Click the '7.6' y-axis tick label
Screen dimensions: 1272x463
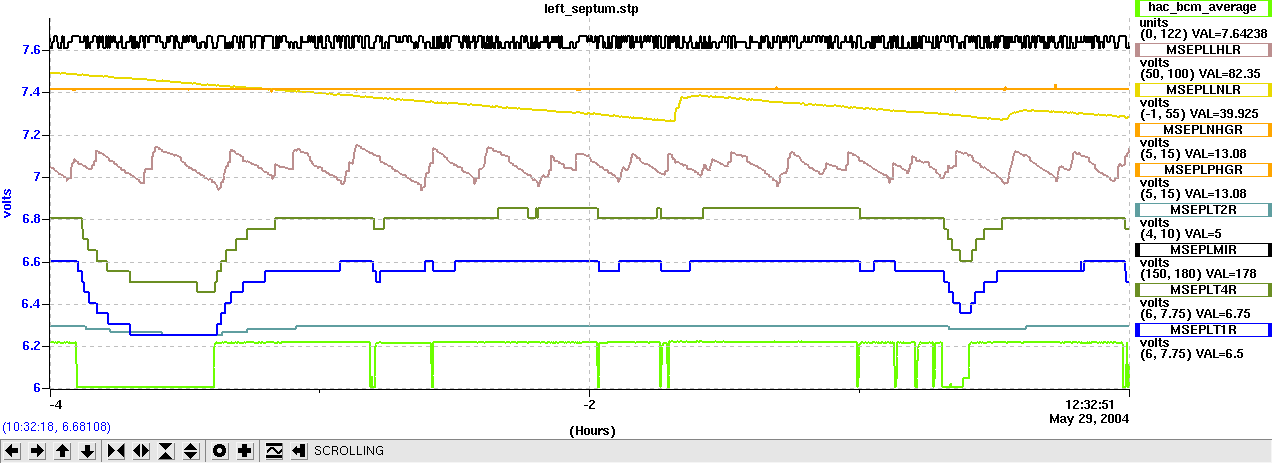pyautogui.click(x=30, y=49)
